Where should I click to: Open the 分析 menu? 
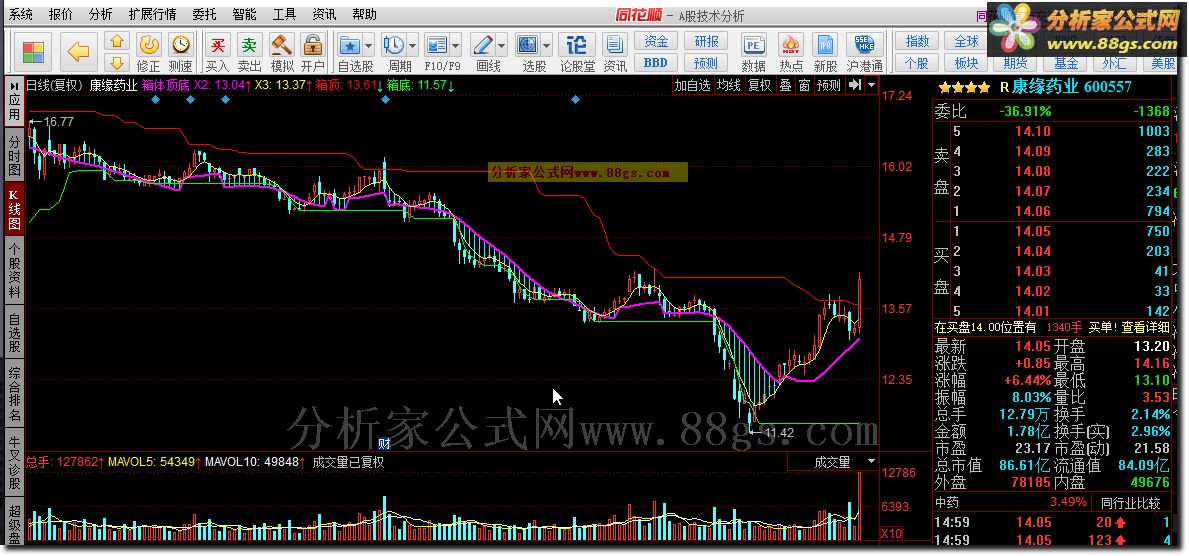101,14
